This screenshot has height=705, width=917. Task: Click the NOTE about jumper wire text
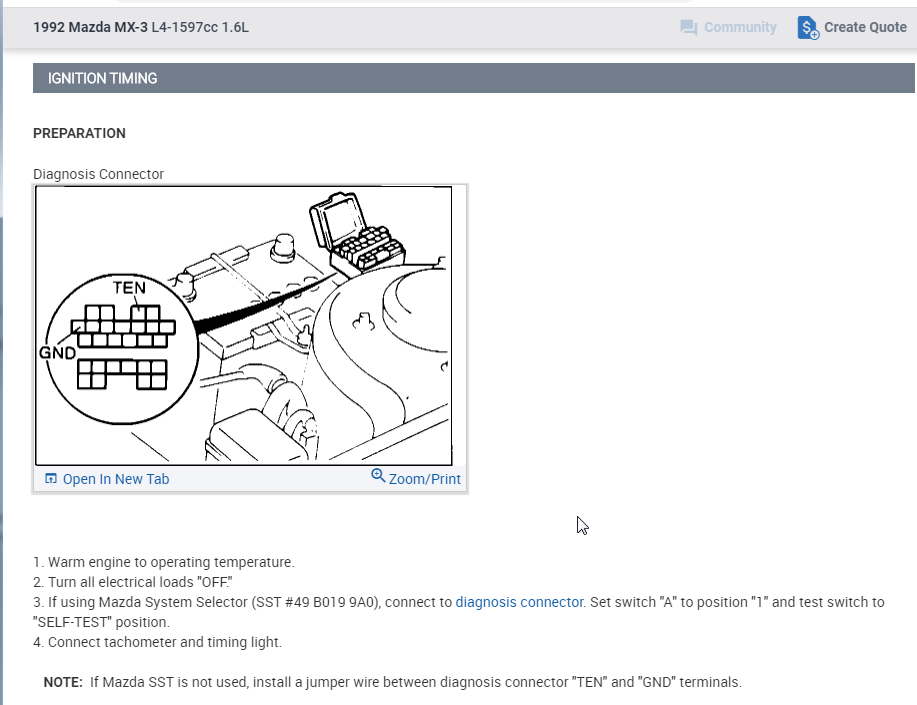coord(392,682)
